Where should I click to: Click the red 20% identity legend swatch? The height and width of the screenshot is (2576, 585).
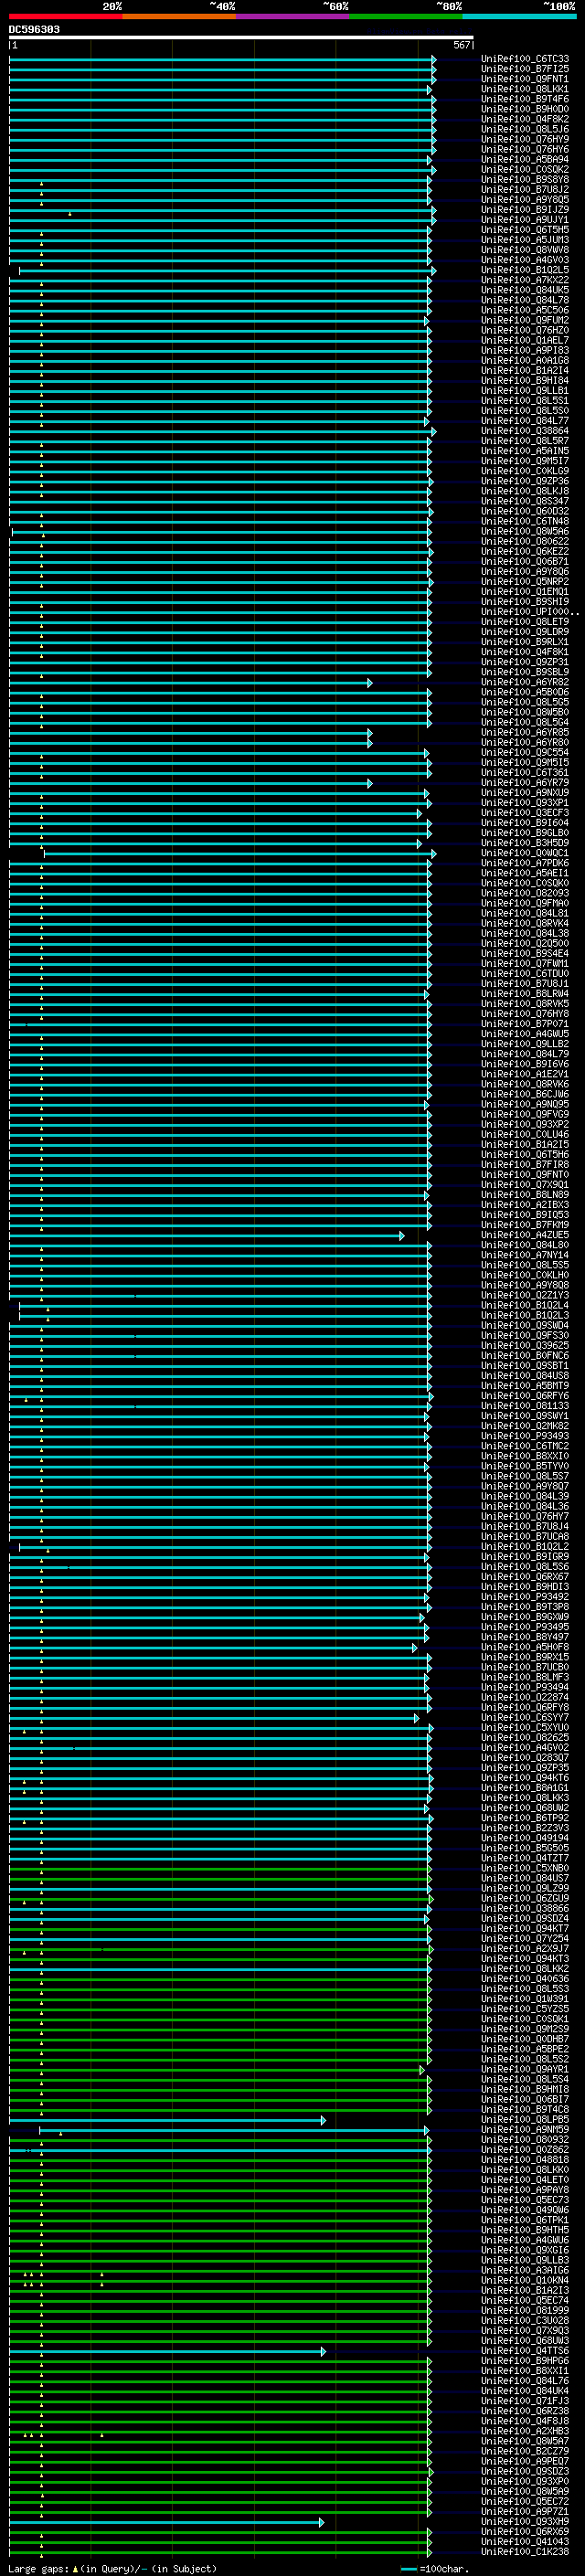(x=66, y=16)
